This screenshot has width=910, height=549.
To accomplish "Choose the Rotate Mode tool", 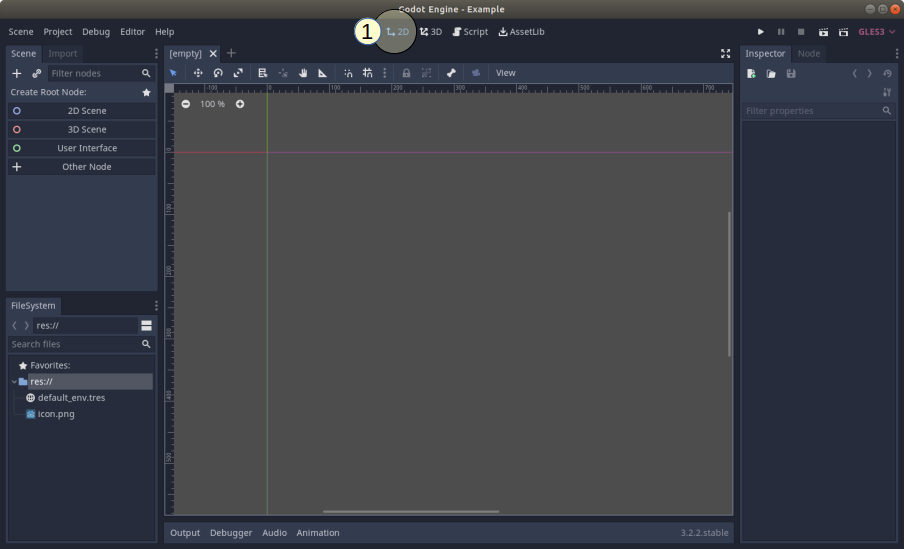I will click(218, 73).
